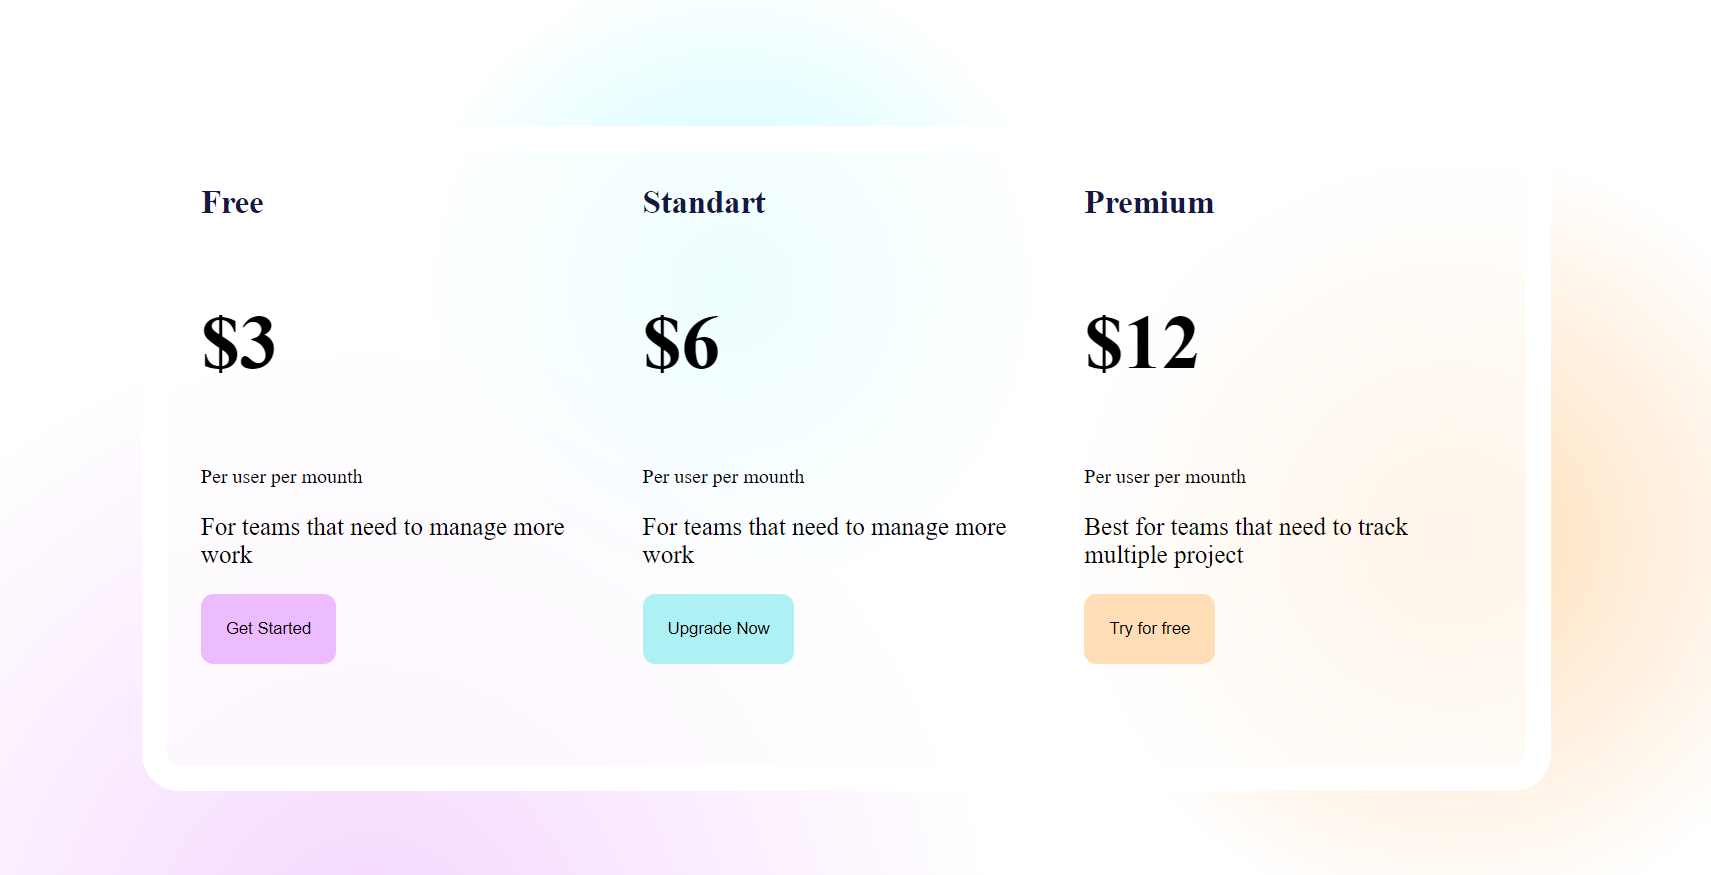Click 'Per user per mounth' under the Free plan
The image size is (1711, 875).
(281, 477)
